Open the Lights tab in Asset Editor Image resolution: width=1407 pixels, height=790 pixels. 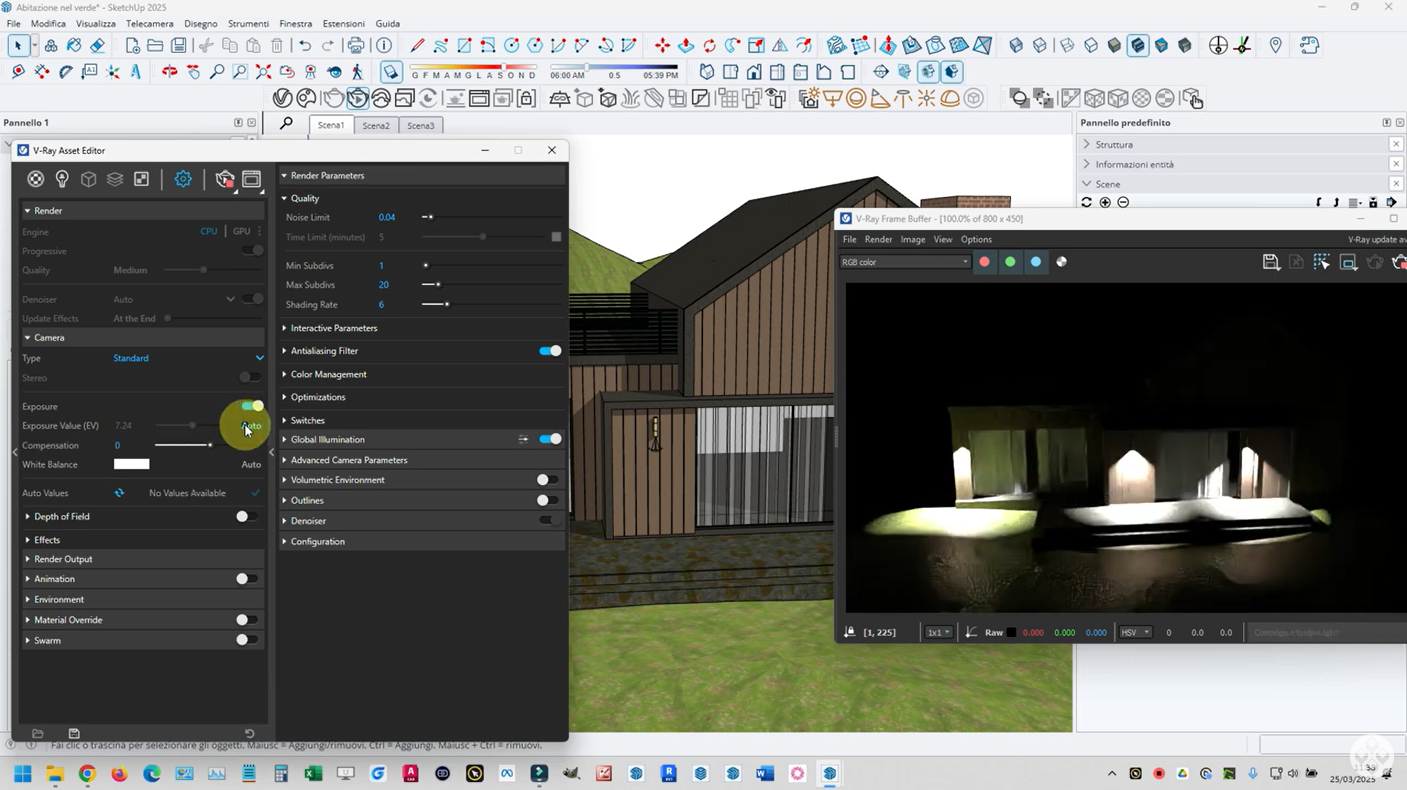coord(62,179)
